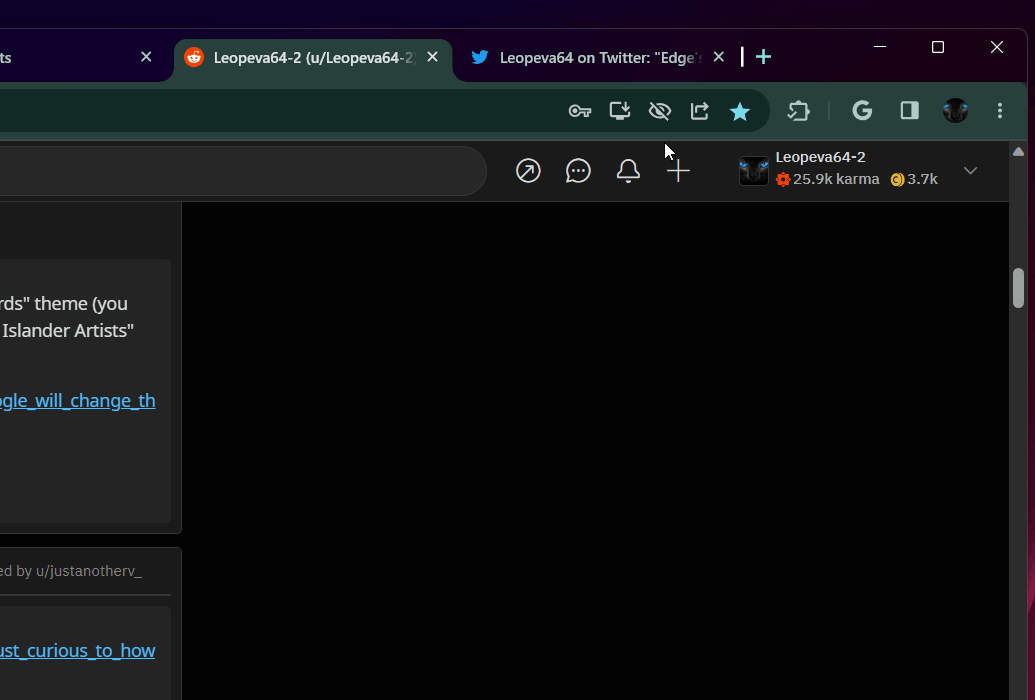Image resolution: width=1035 pixels, height=700 pixels.
Task: Open the browser three-dot menu
Action: pos(999,110)
